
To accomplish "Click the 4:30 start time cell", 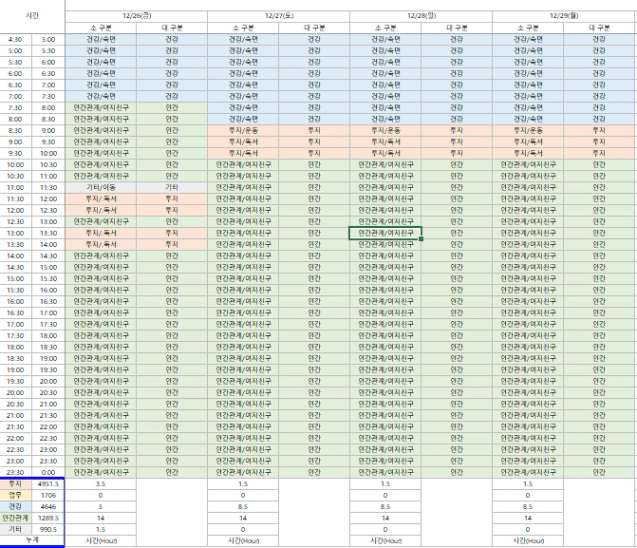I will coord(17,38).
